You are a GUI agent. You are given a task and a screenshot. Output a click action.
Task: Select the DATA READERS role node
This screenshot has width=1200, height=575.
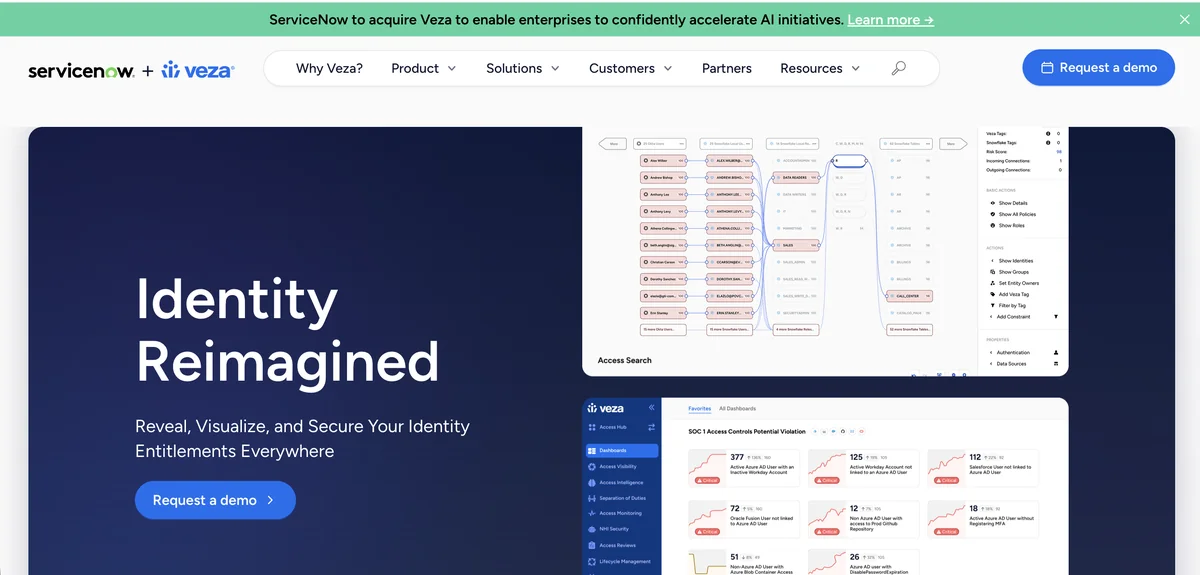[x=798, y=177]
